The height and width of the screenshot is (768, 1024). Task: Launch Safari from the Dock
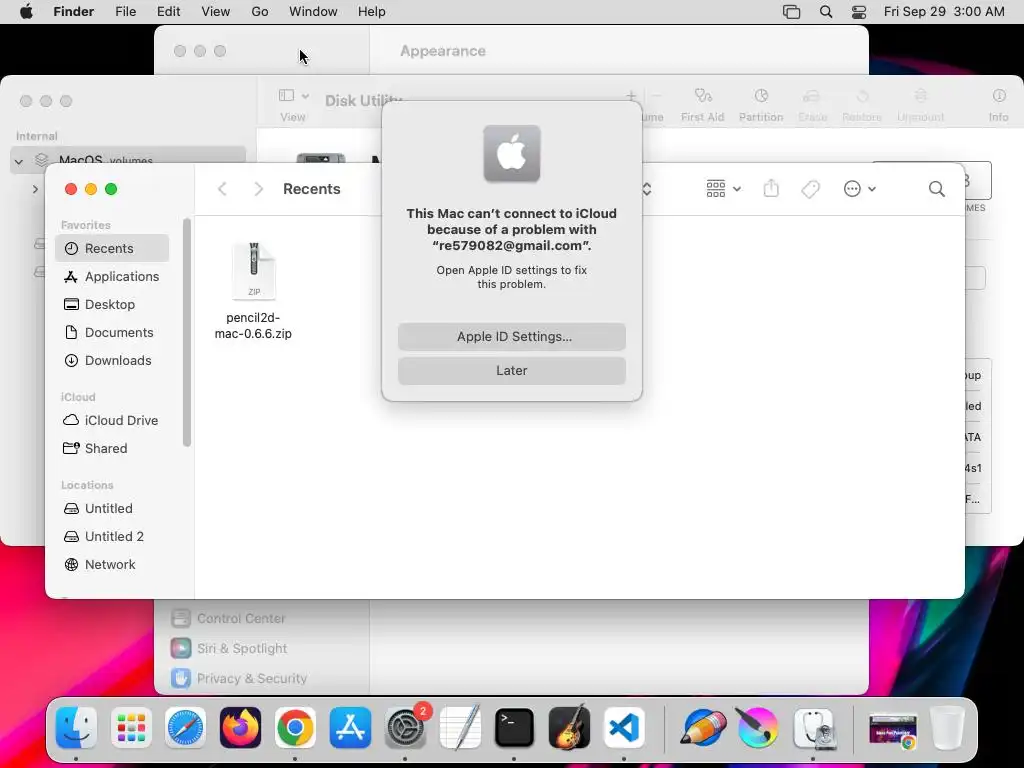click(x=185, y=728)
